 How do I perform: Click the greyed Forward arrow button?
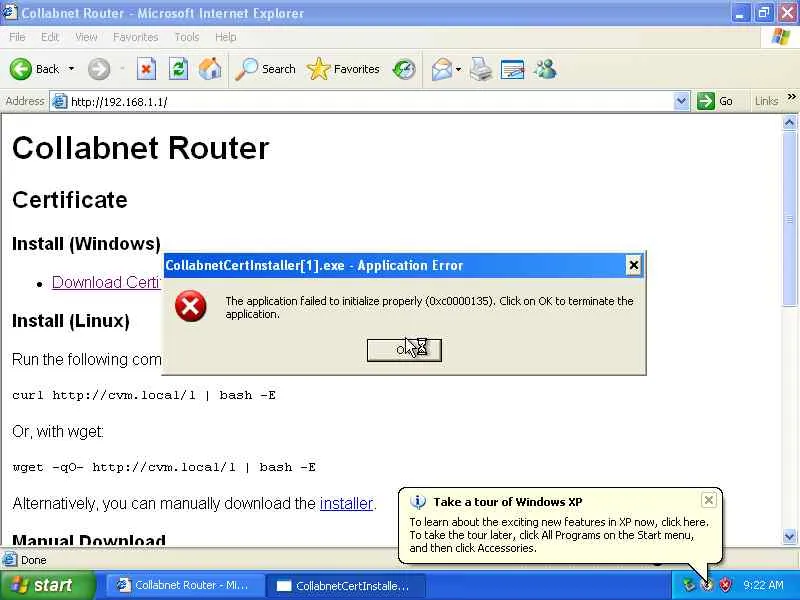click(98, 69)
